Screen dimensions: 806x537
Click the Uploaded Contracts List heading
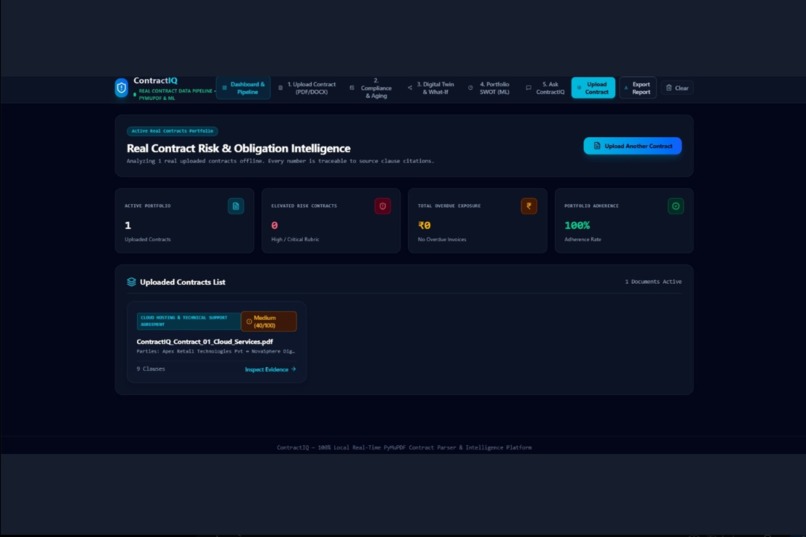pos(182,282)
